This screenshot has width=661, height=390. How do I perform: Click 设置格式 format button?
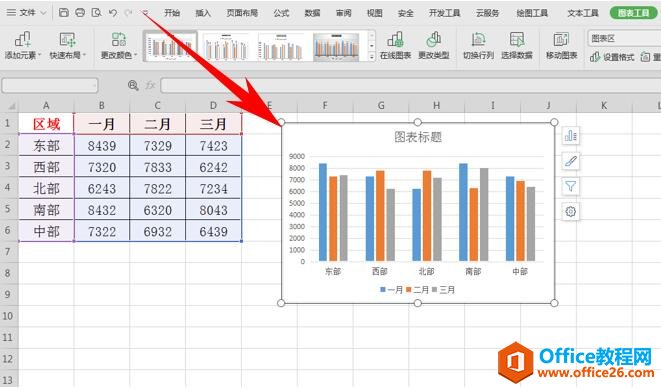tap(612, 57)
